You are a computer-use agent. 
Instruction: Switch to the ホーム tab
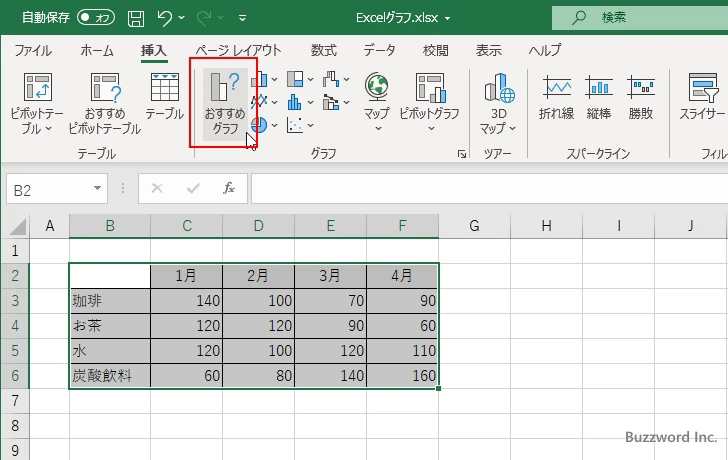tap(97, 50)
